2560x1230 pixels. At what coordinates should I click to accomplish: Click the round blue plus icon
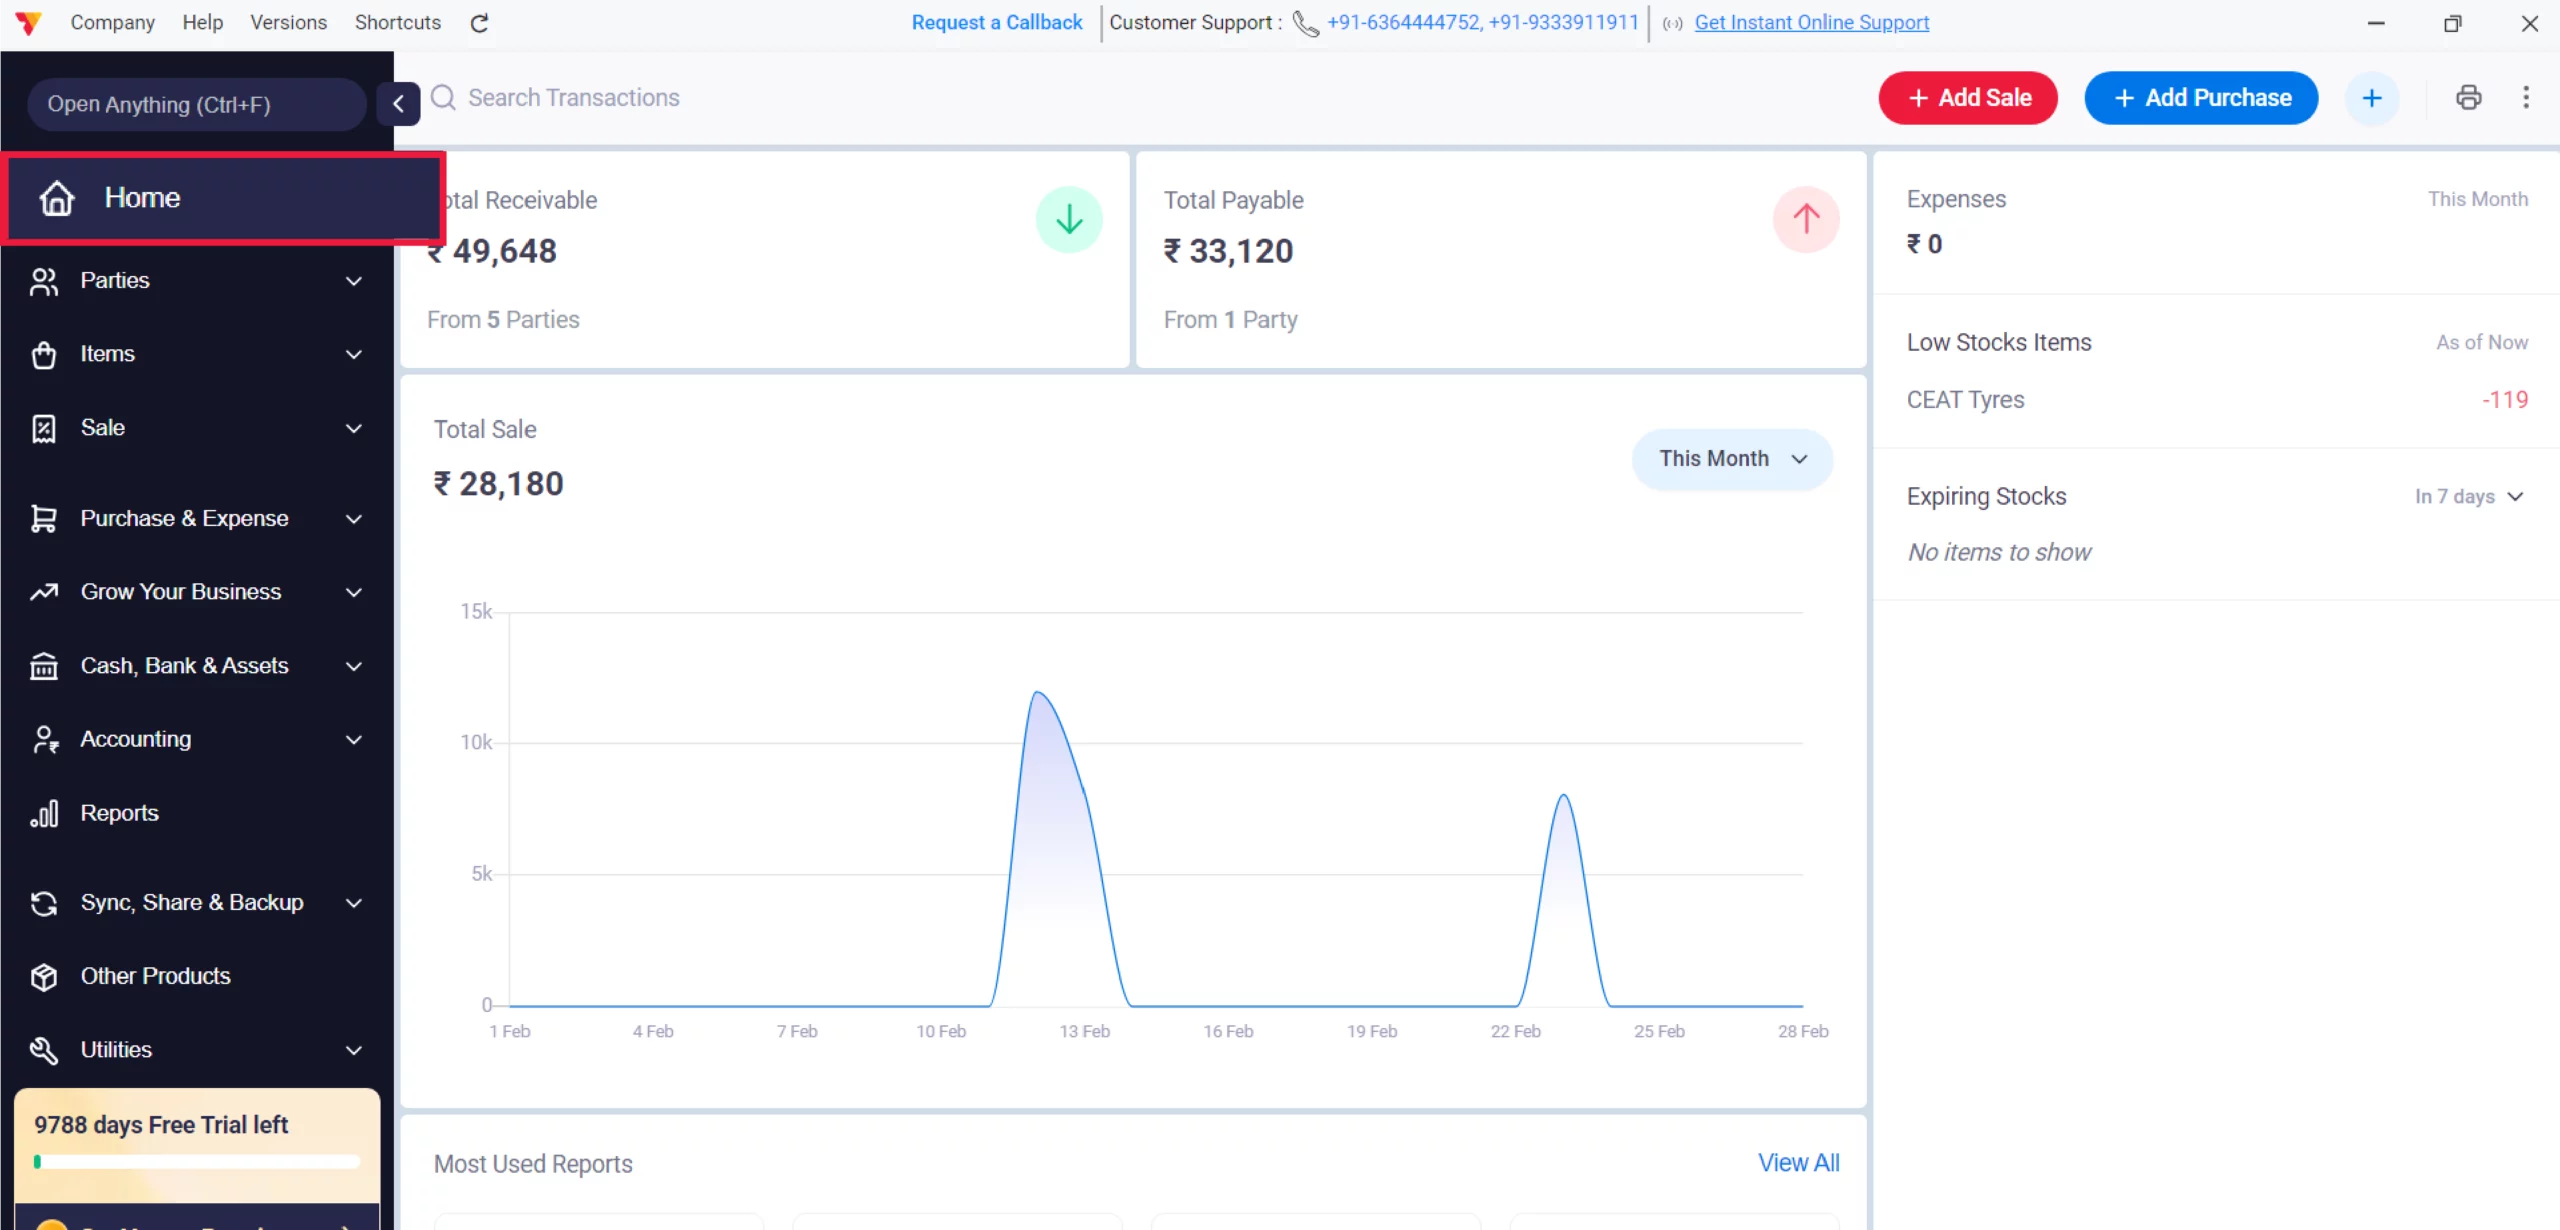point(2372,98)
